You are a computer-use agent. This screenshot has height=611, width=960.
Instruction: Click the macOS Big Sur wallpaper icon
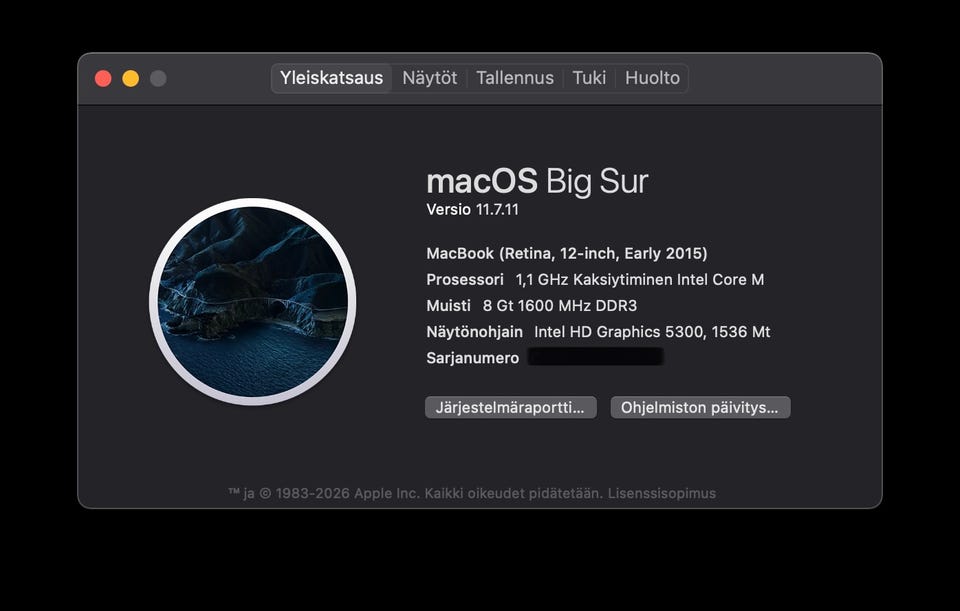253,302
